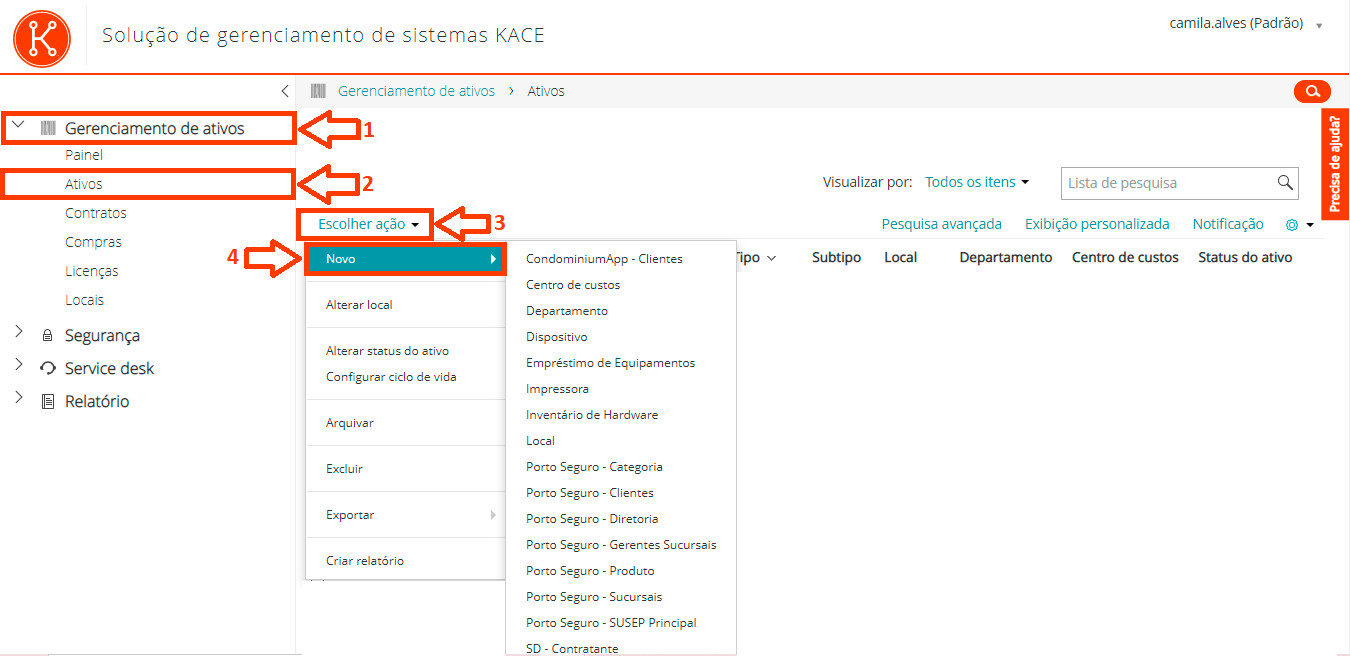Choose Dispositivo asset type

(x=557, y=337)
